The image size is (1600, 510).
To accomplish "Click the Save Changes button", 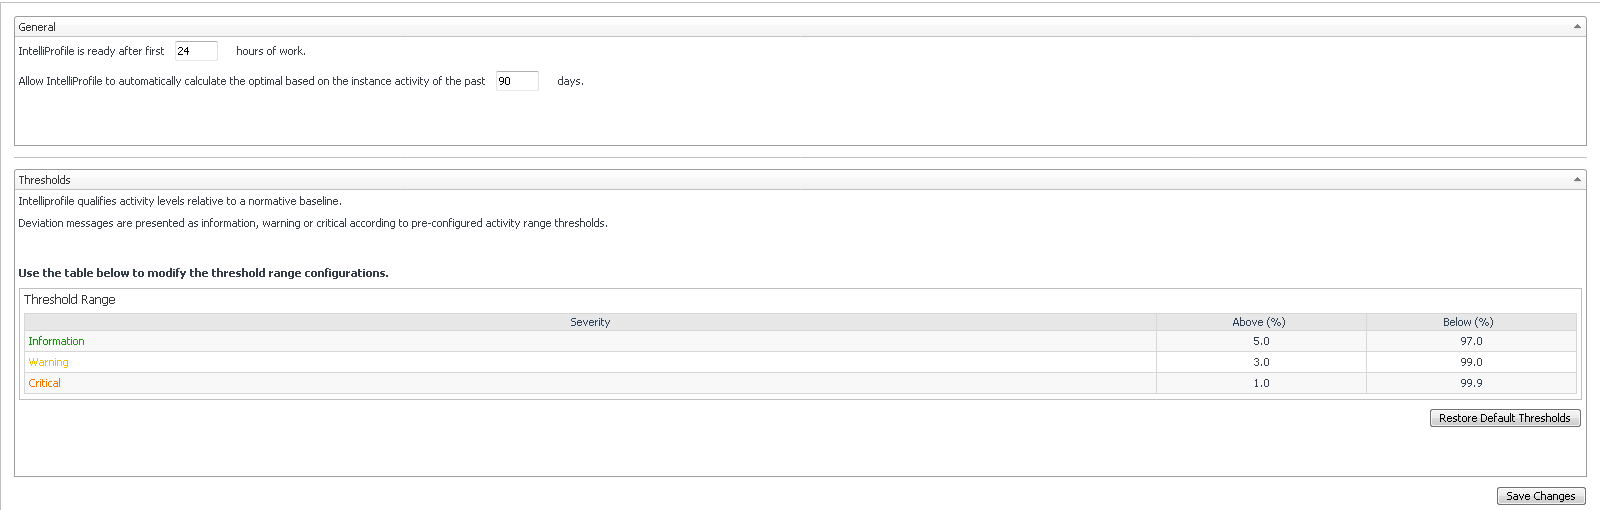I will point(1540,496).
